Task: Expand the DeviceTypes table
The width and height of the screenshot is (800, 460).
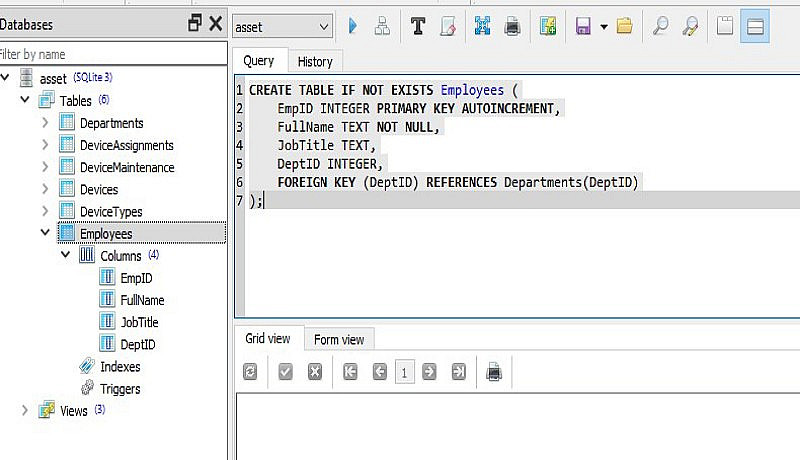Action: point(45,211)
